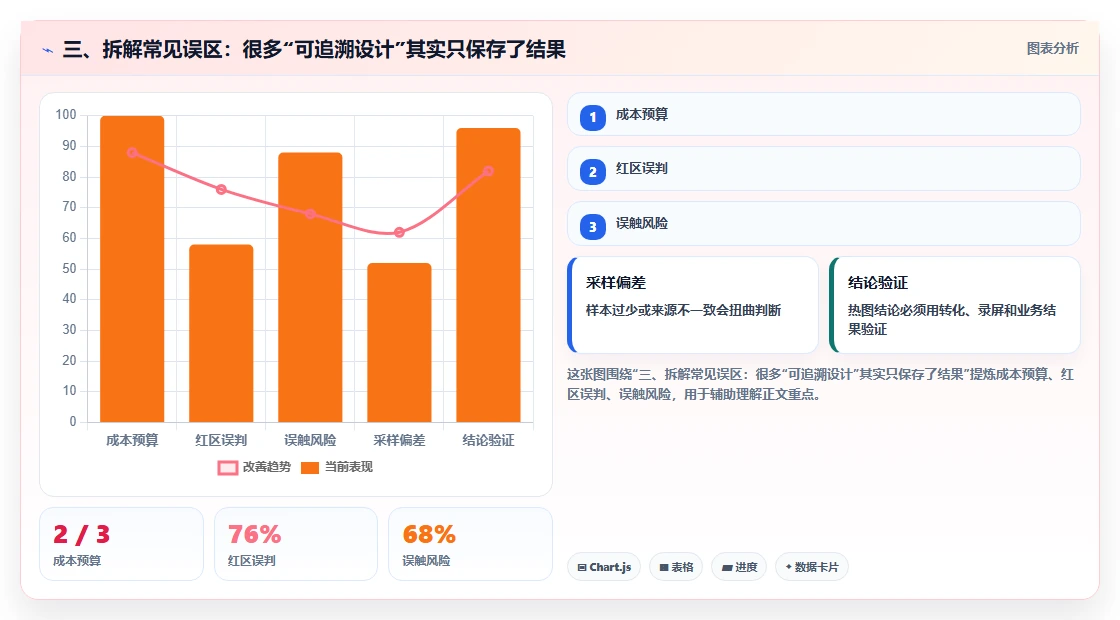
Task: Click the 表格 tag icon
Action: [664, 567]
